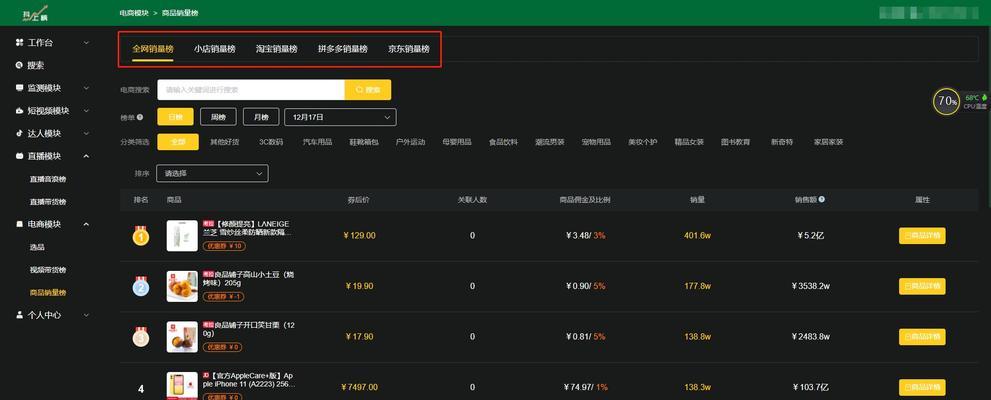Filter by 全部 category

point(178,142)
